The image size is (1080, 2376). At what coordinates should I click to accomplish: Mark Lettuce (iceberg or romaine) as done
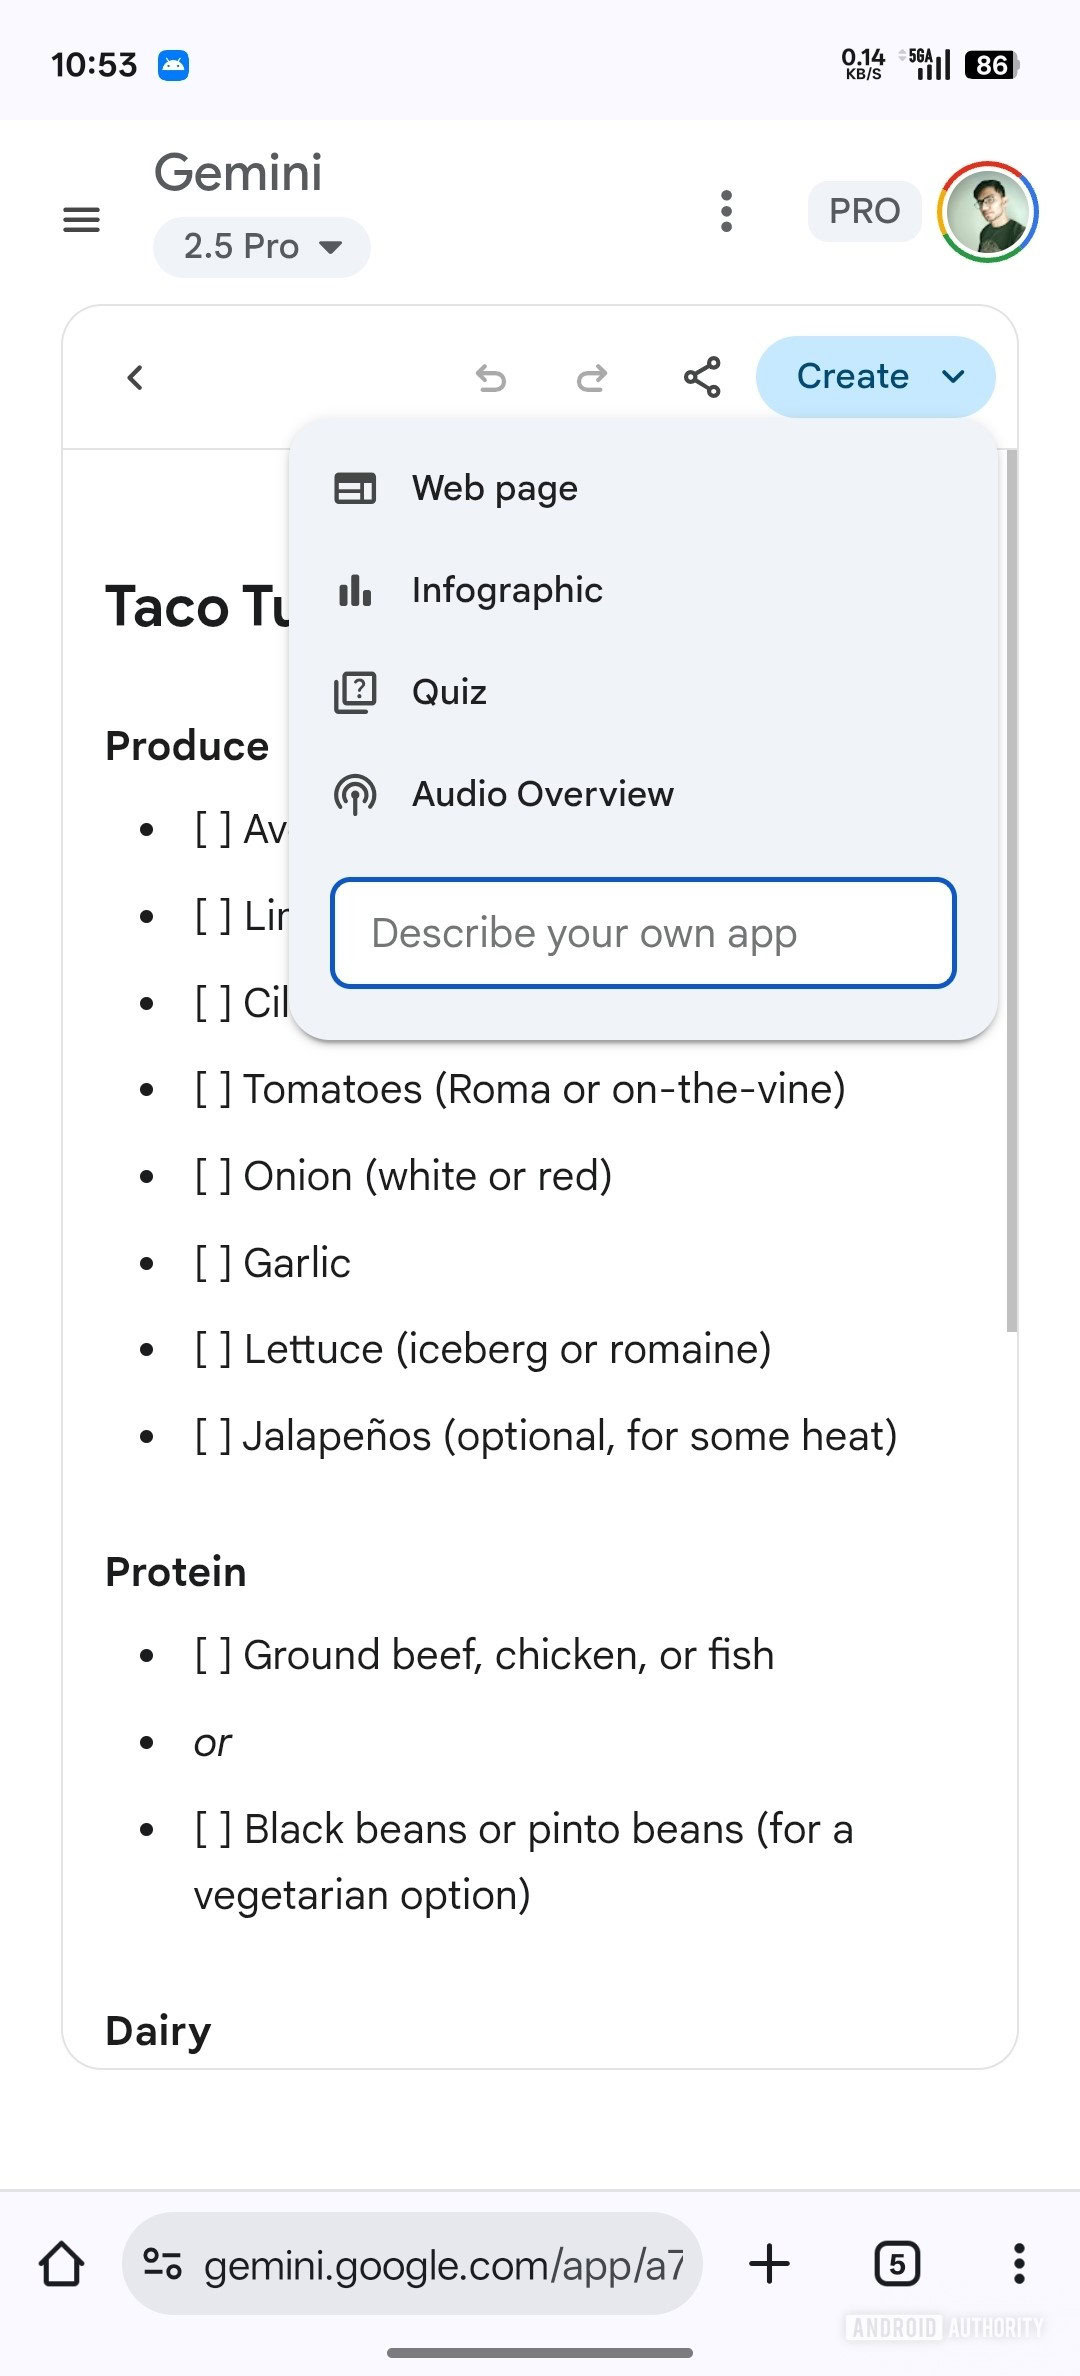point(213,1350)
